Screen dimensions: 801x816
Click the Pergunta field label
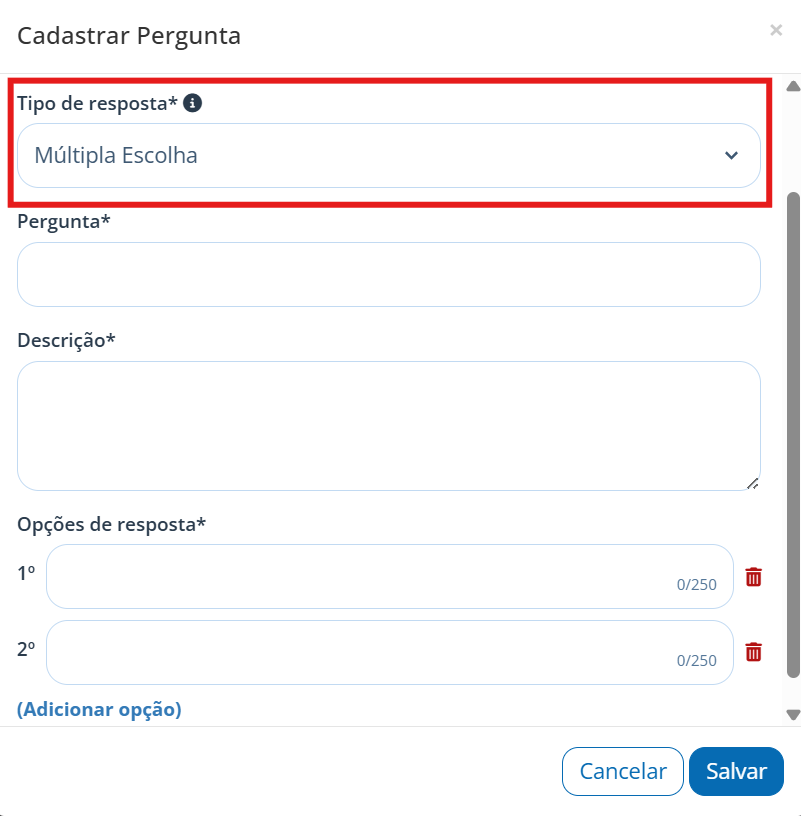click(63, 221)
